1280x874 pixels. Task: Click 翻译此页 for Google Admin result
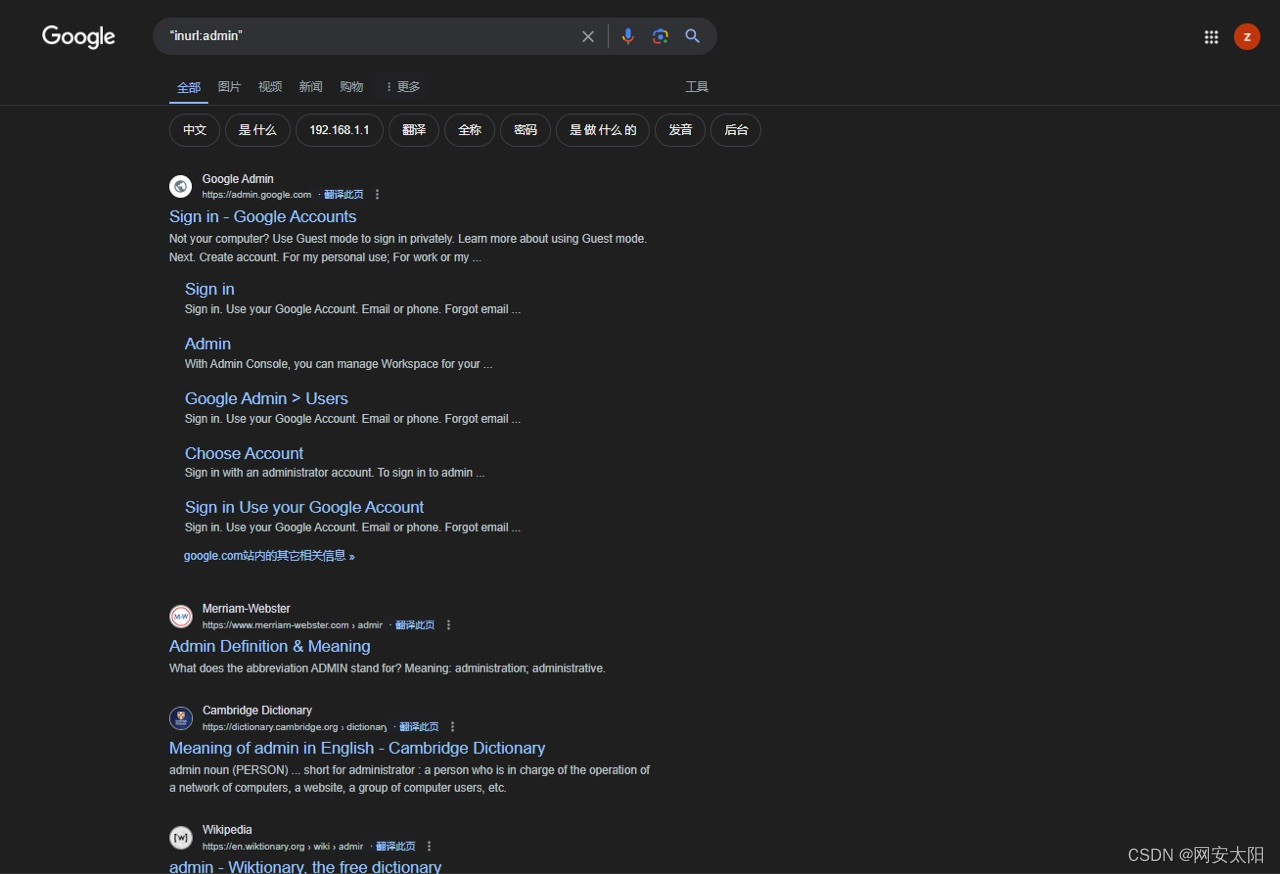click(x=343, y=195)
